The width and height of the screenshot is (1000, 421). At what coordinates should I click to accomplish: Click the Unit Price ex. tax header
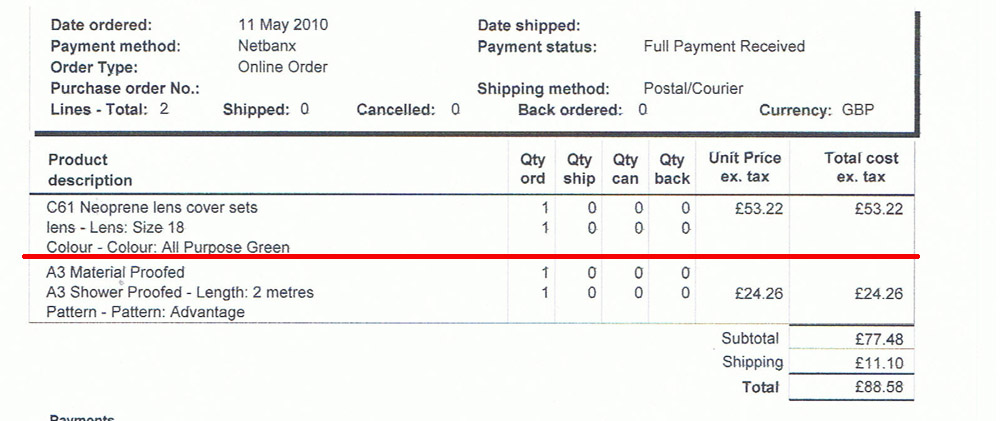(x=745, y=168)
